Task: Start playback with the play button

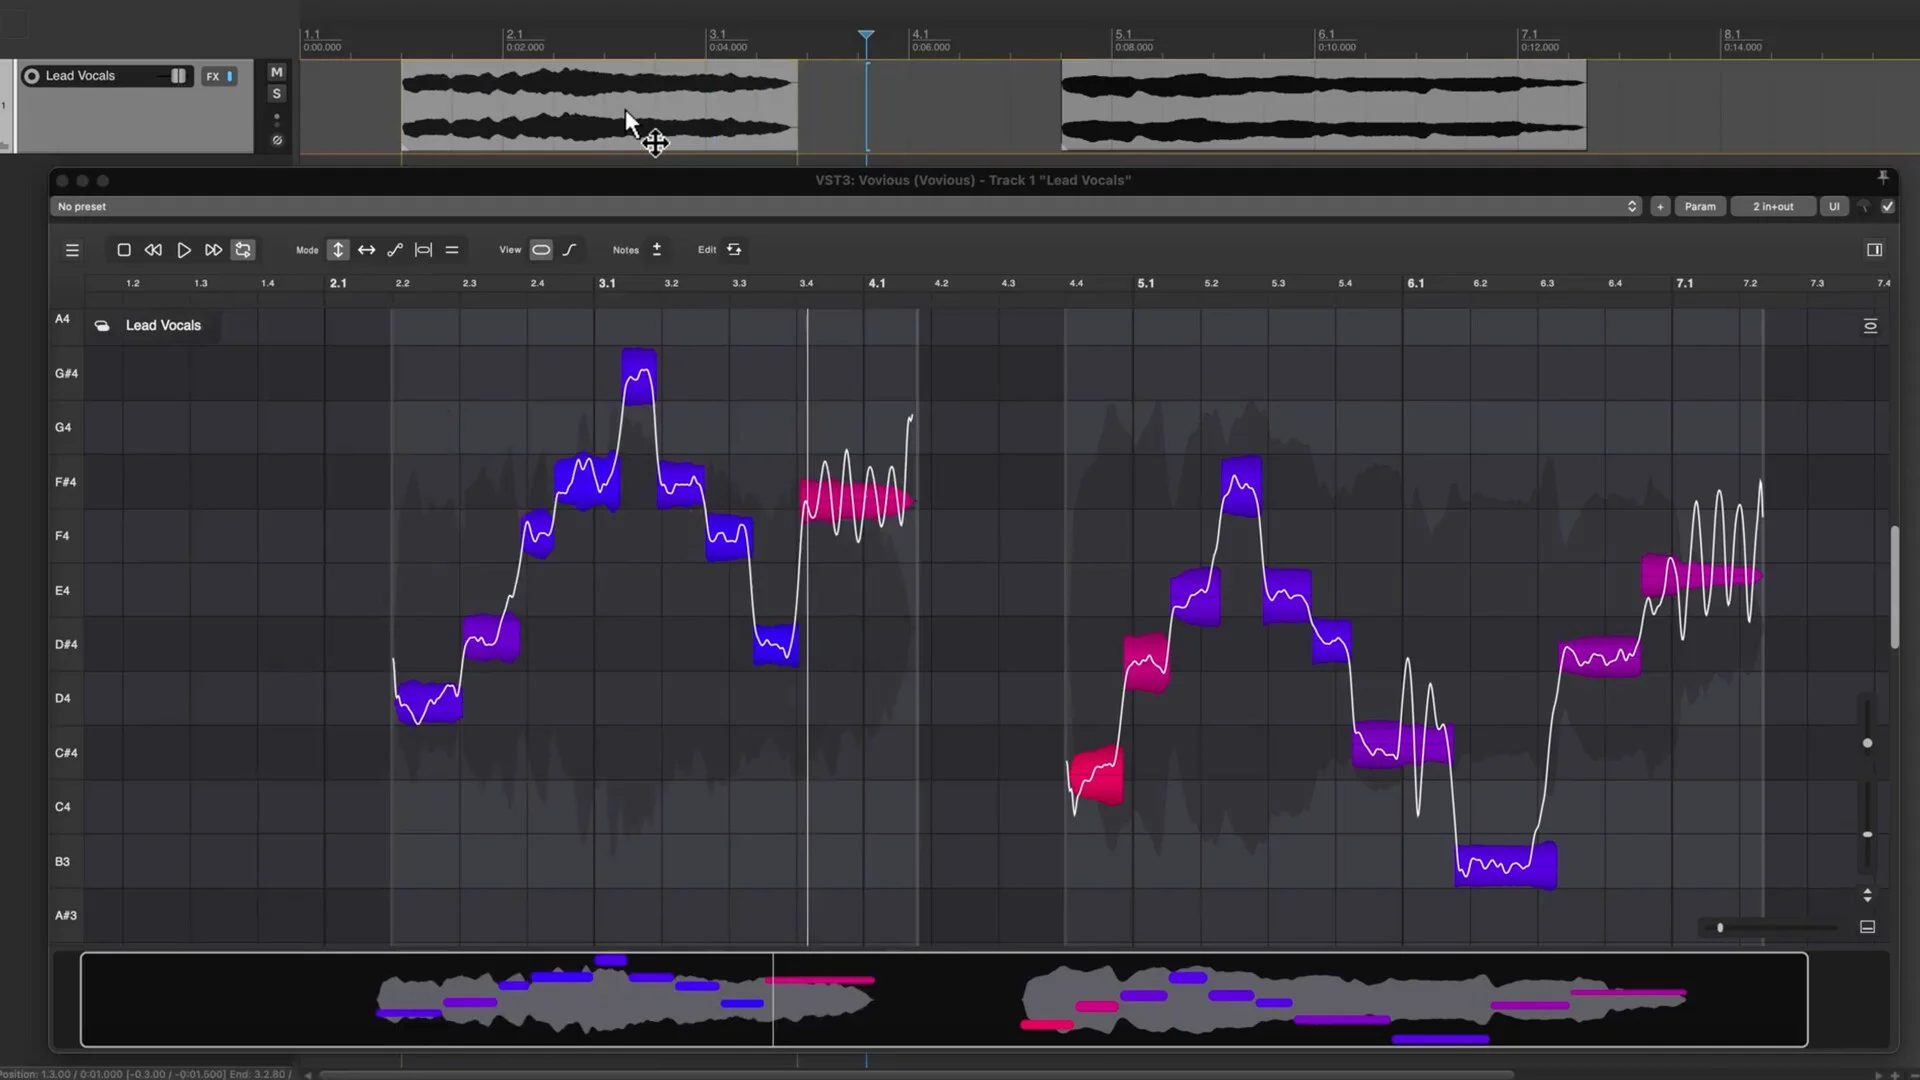Action: point(184,250)
